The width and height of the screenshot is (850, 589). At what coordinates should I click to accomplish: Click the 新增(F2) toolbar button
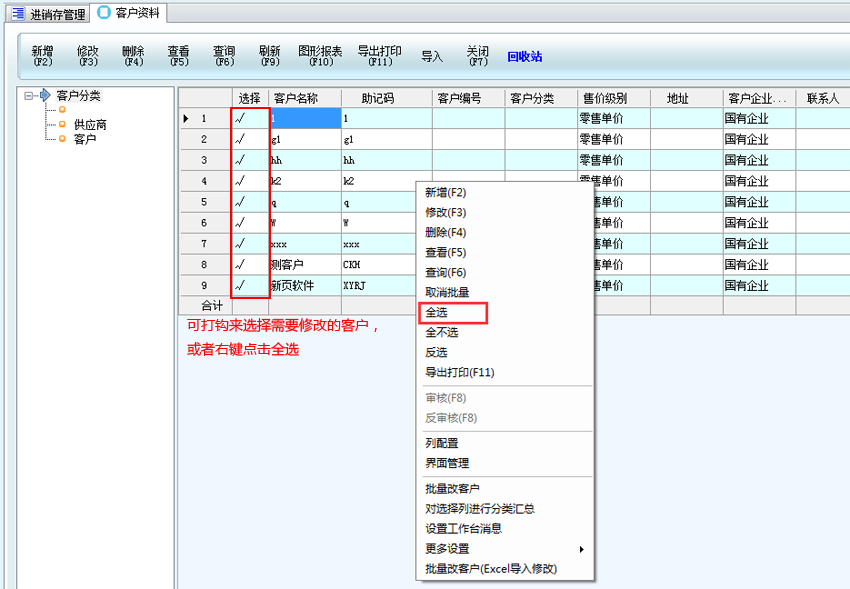(42, 56)
